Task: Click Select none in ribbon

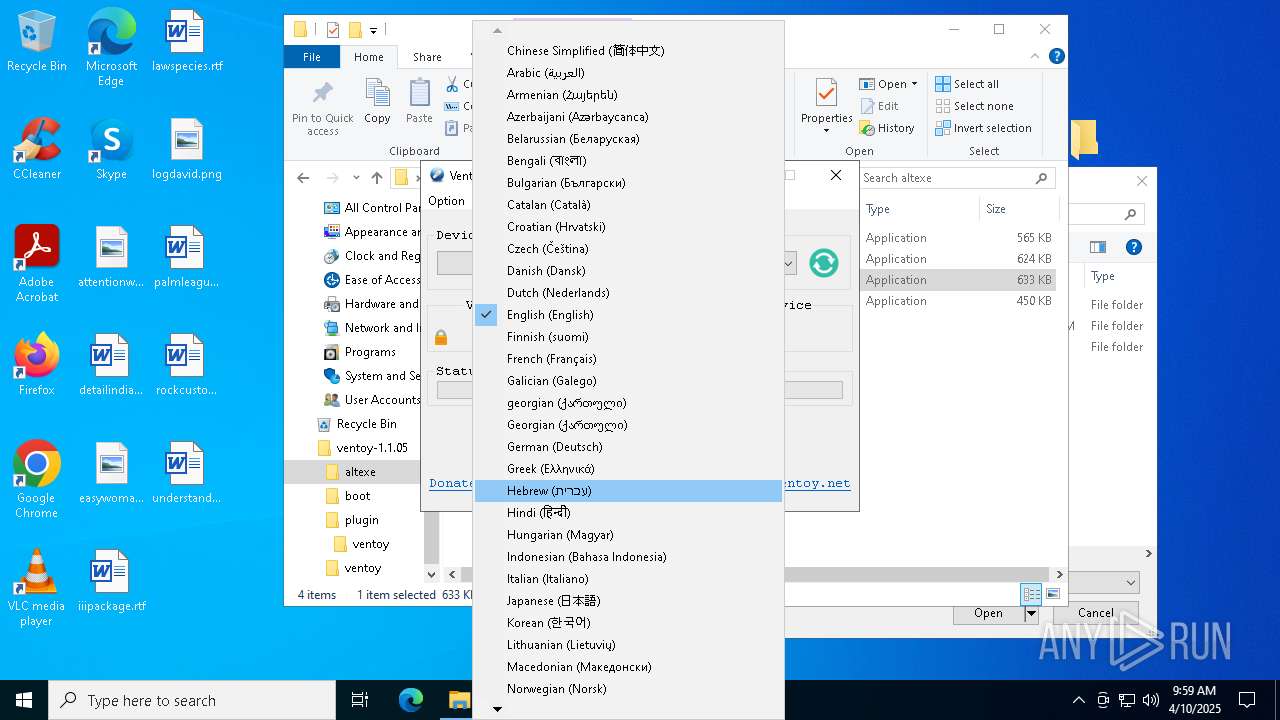Action: (974, 106)
